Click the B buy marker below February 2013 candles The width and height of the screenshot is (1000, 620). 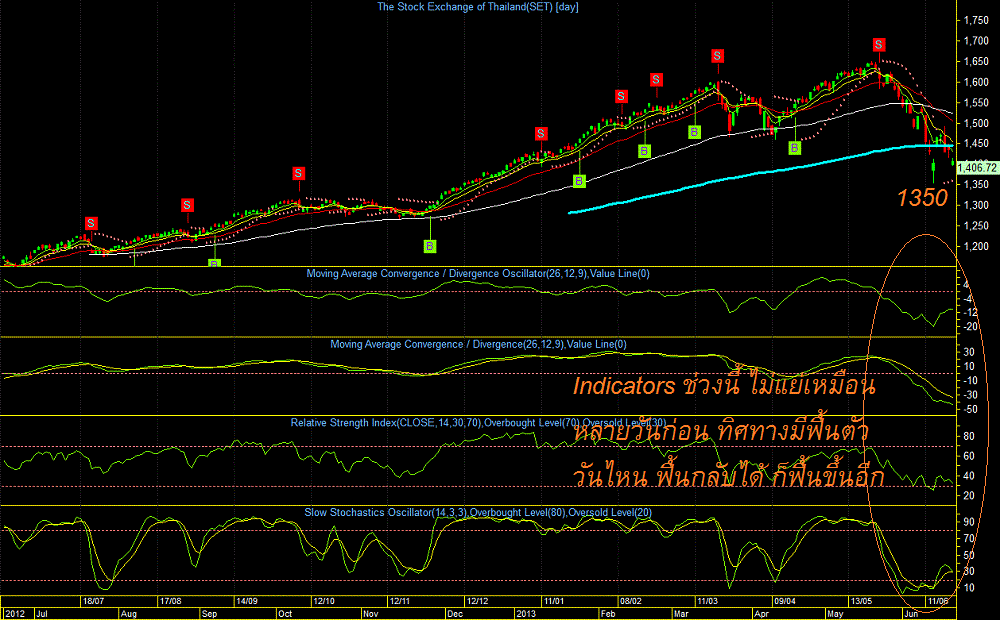pyautogui.click(x=645, y=151)
